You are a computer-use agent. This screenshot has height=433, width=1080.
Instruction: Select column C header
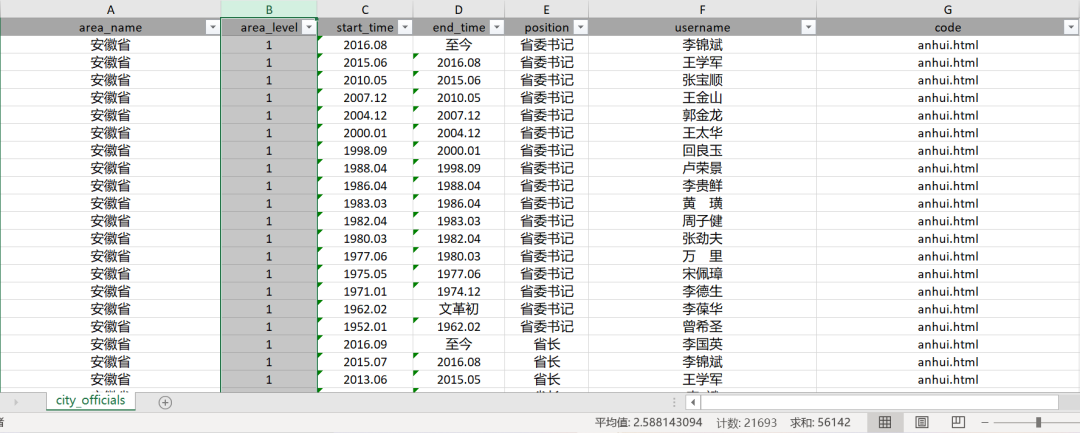tap(365, 9)
